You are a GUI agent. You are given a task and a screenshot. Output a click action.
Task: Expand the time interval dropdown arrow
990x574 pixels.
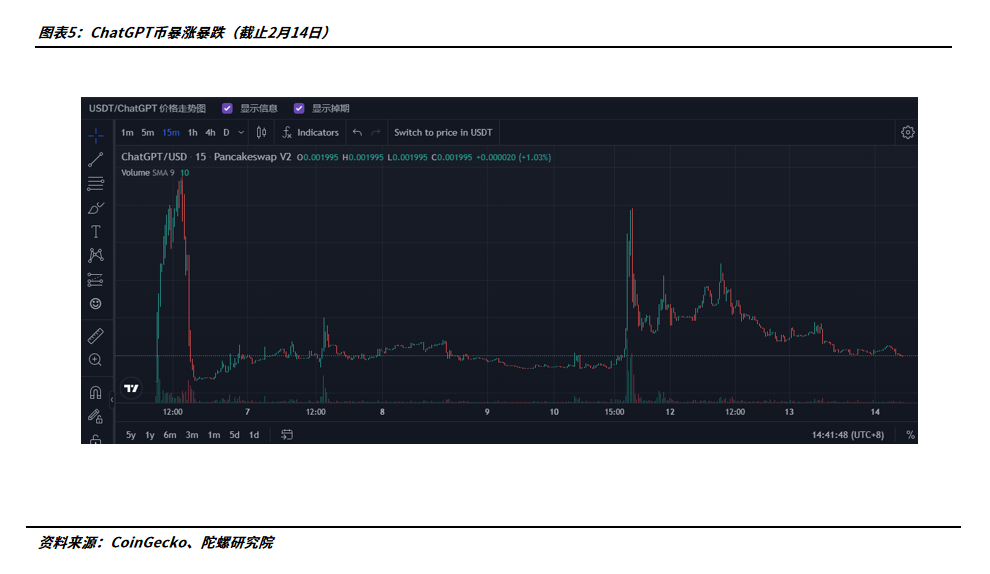[x=241, y=132]
